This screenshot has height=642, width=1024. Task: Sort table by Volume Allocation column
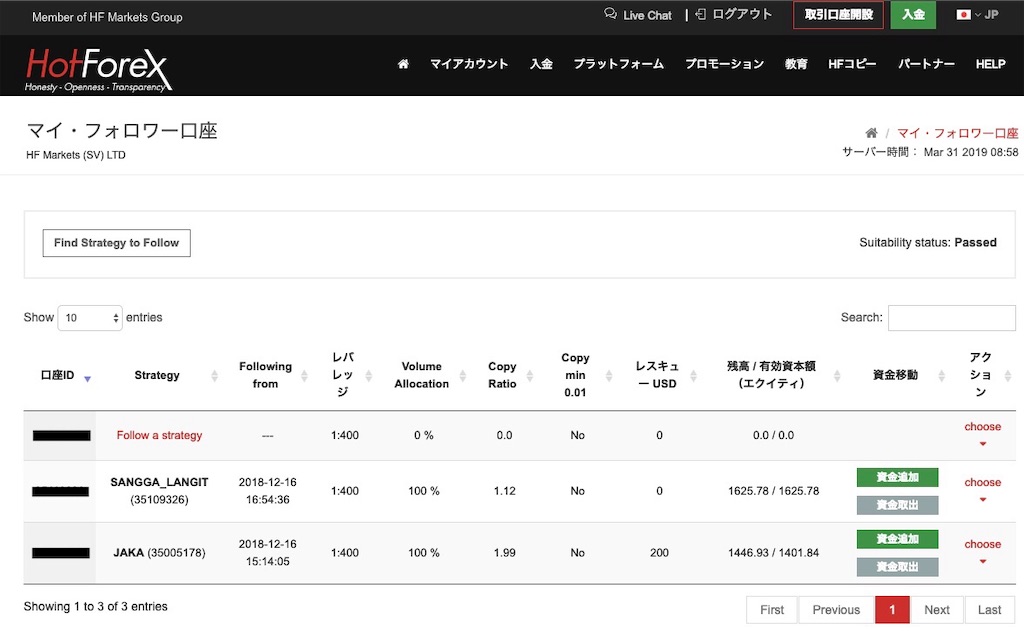tap(462, 375)
